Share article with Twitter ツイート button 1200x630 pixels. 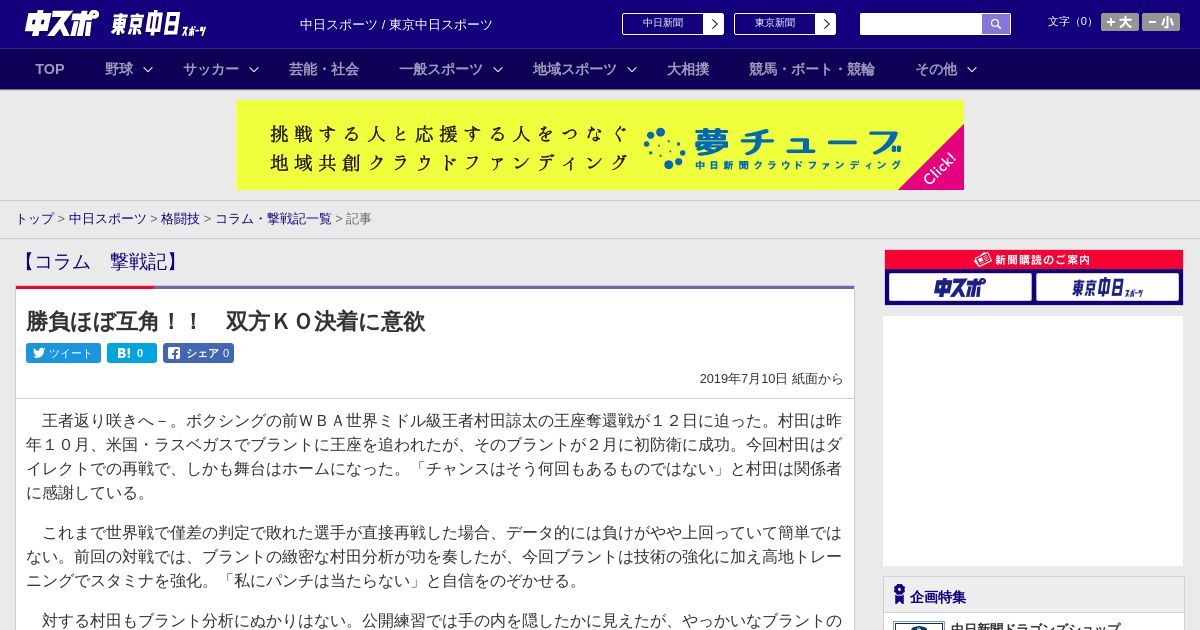click(63, 353)
